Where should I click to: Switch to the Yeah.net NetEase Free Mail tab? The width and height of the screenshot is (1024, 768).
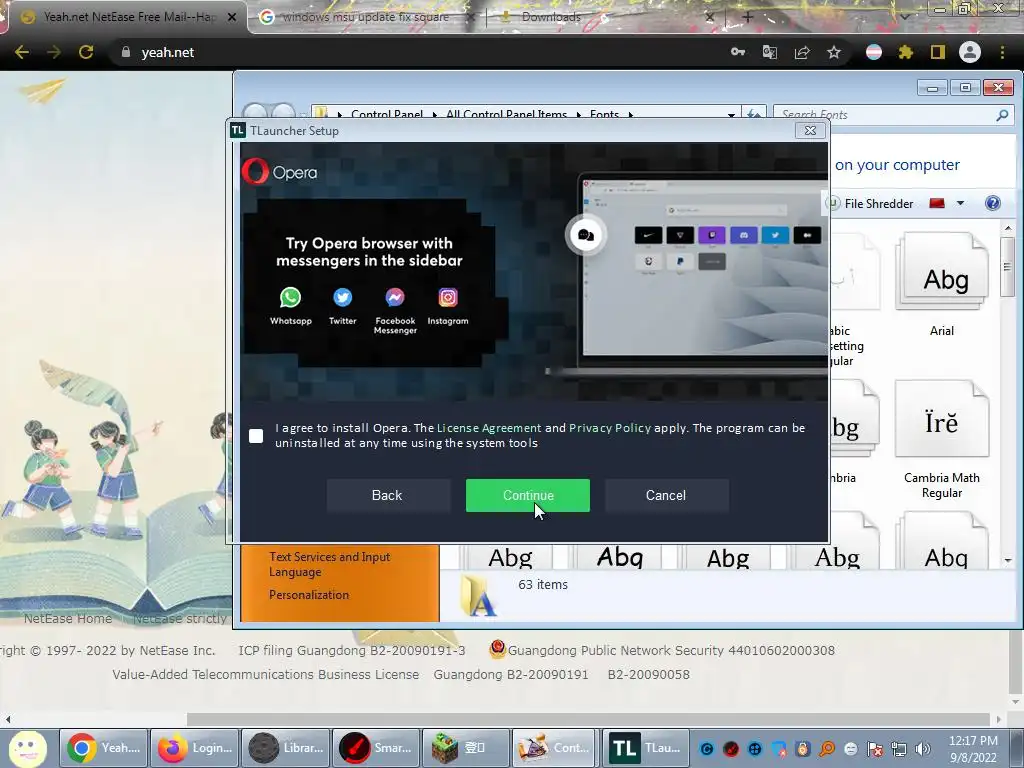[124, 17]
